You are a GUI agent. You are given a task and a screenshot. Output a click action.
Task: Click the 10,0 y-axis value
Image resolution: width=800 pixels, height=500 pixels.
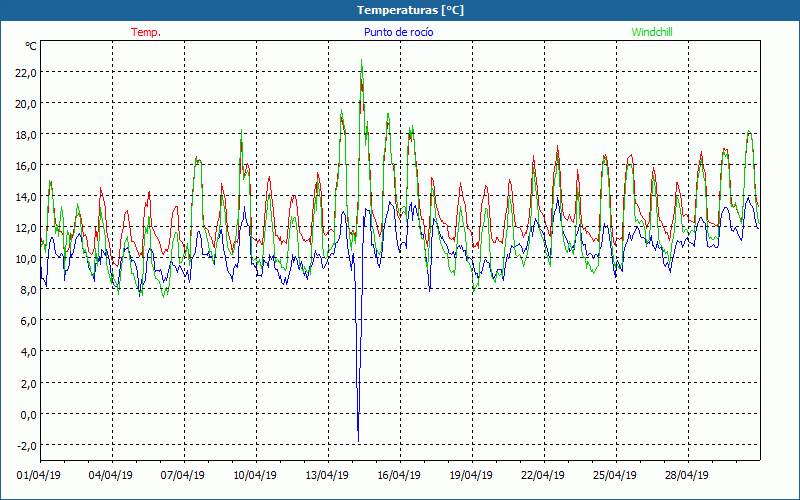pos(27,259)
